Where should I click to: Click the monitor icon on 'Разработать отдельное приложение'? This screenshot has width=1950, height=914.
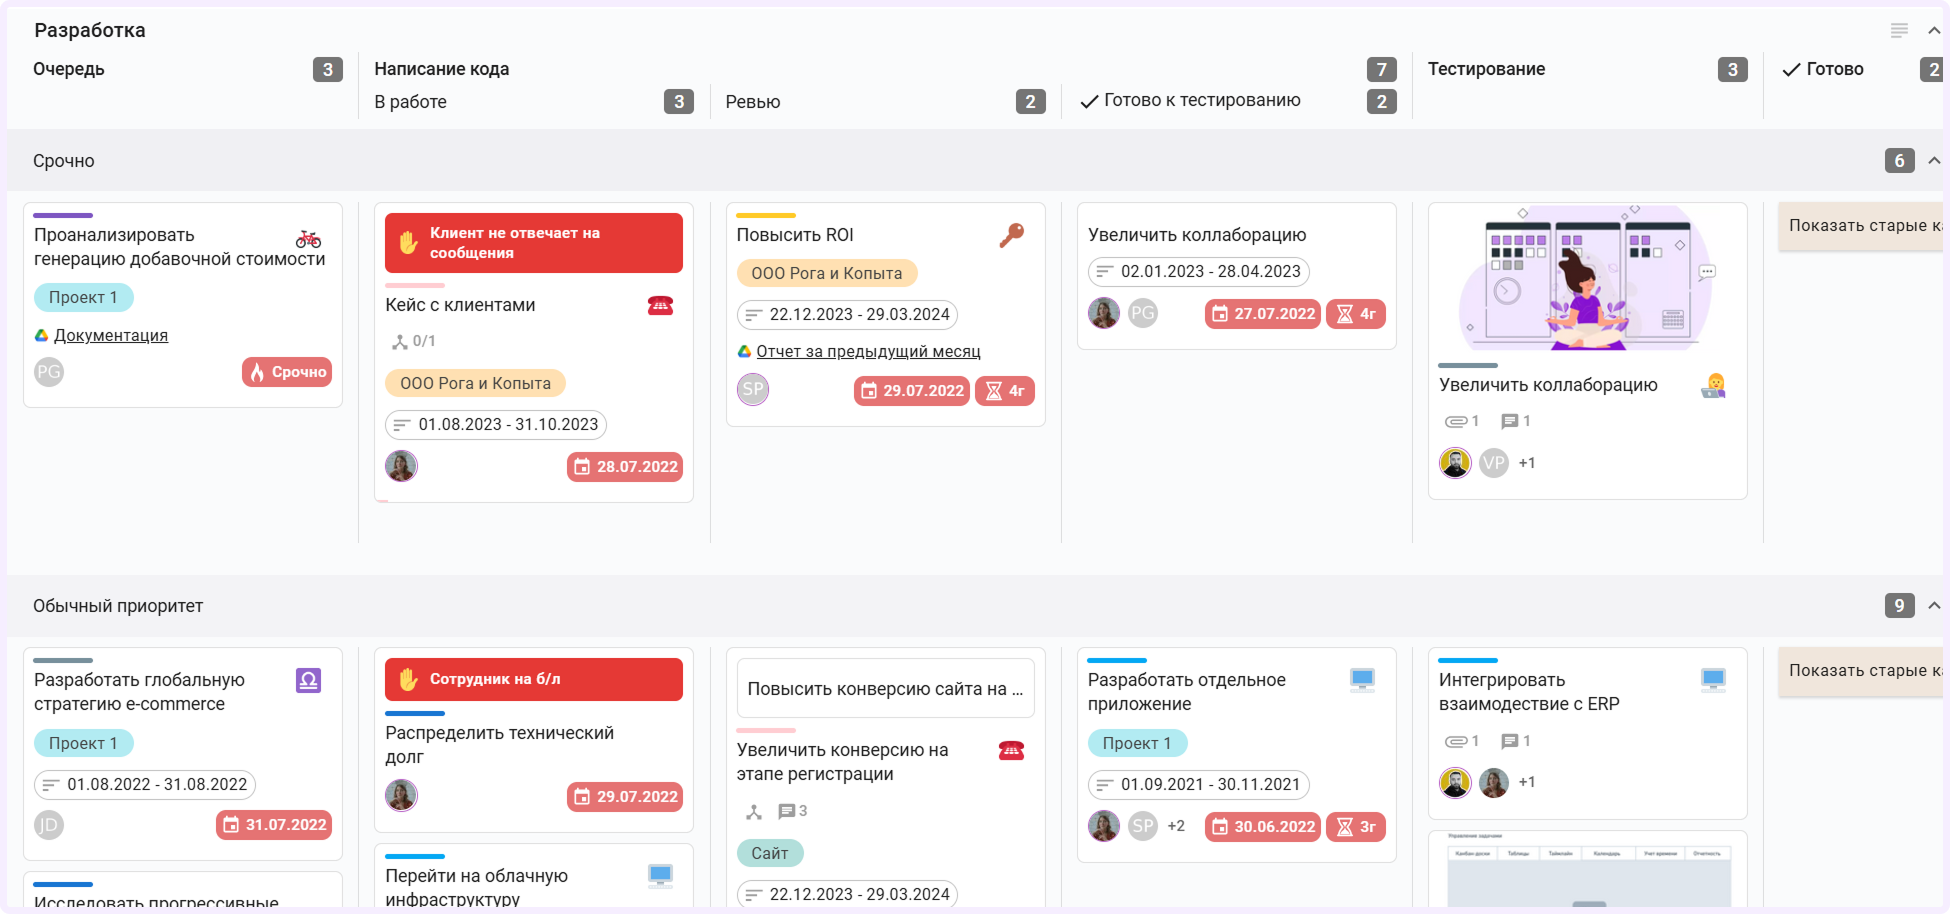tap(1361, 678)
